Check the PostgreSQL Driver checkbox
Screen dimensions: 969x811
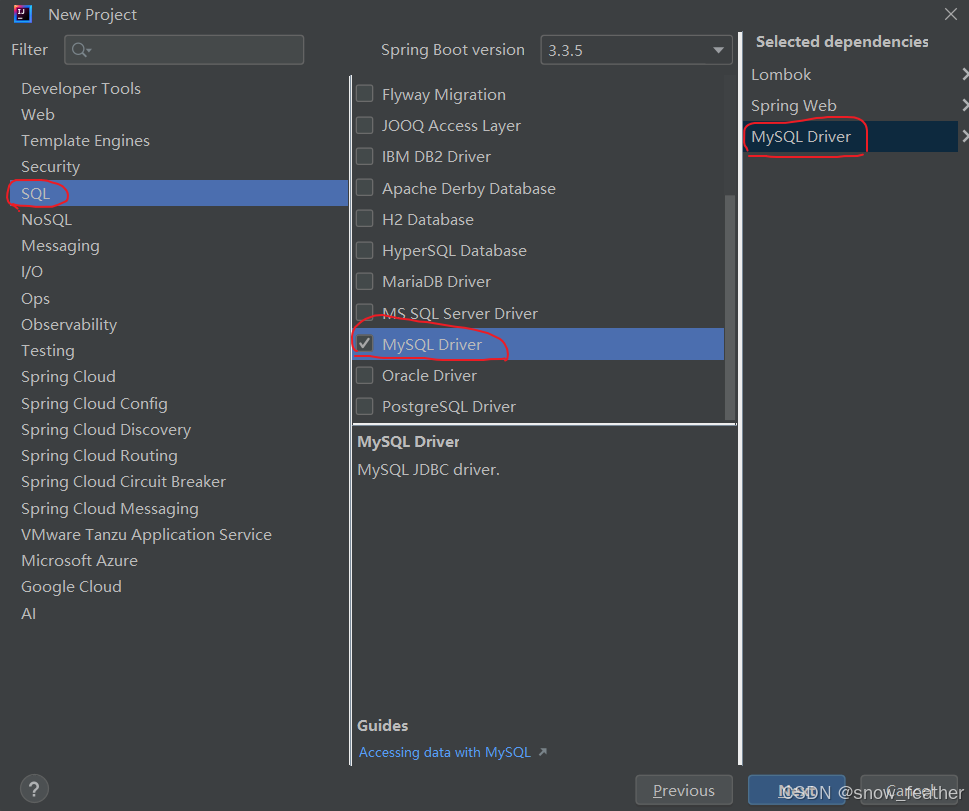point(365,406)
